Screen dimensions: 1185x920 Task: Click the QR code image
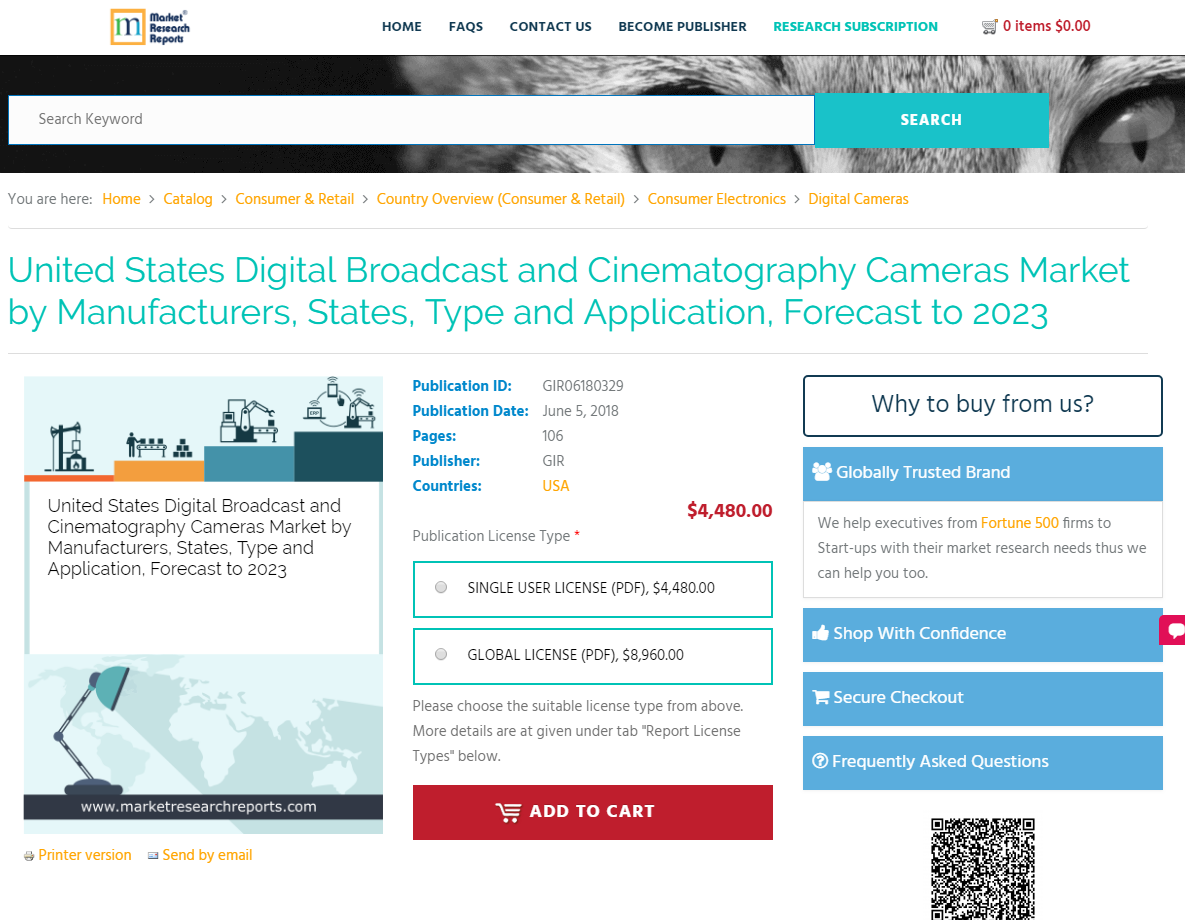(982, 869)
